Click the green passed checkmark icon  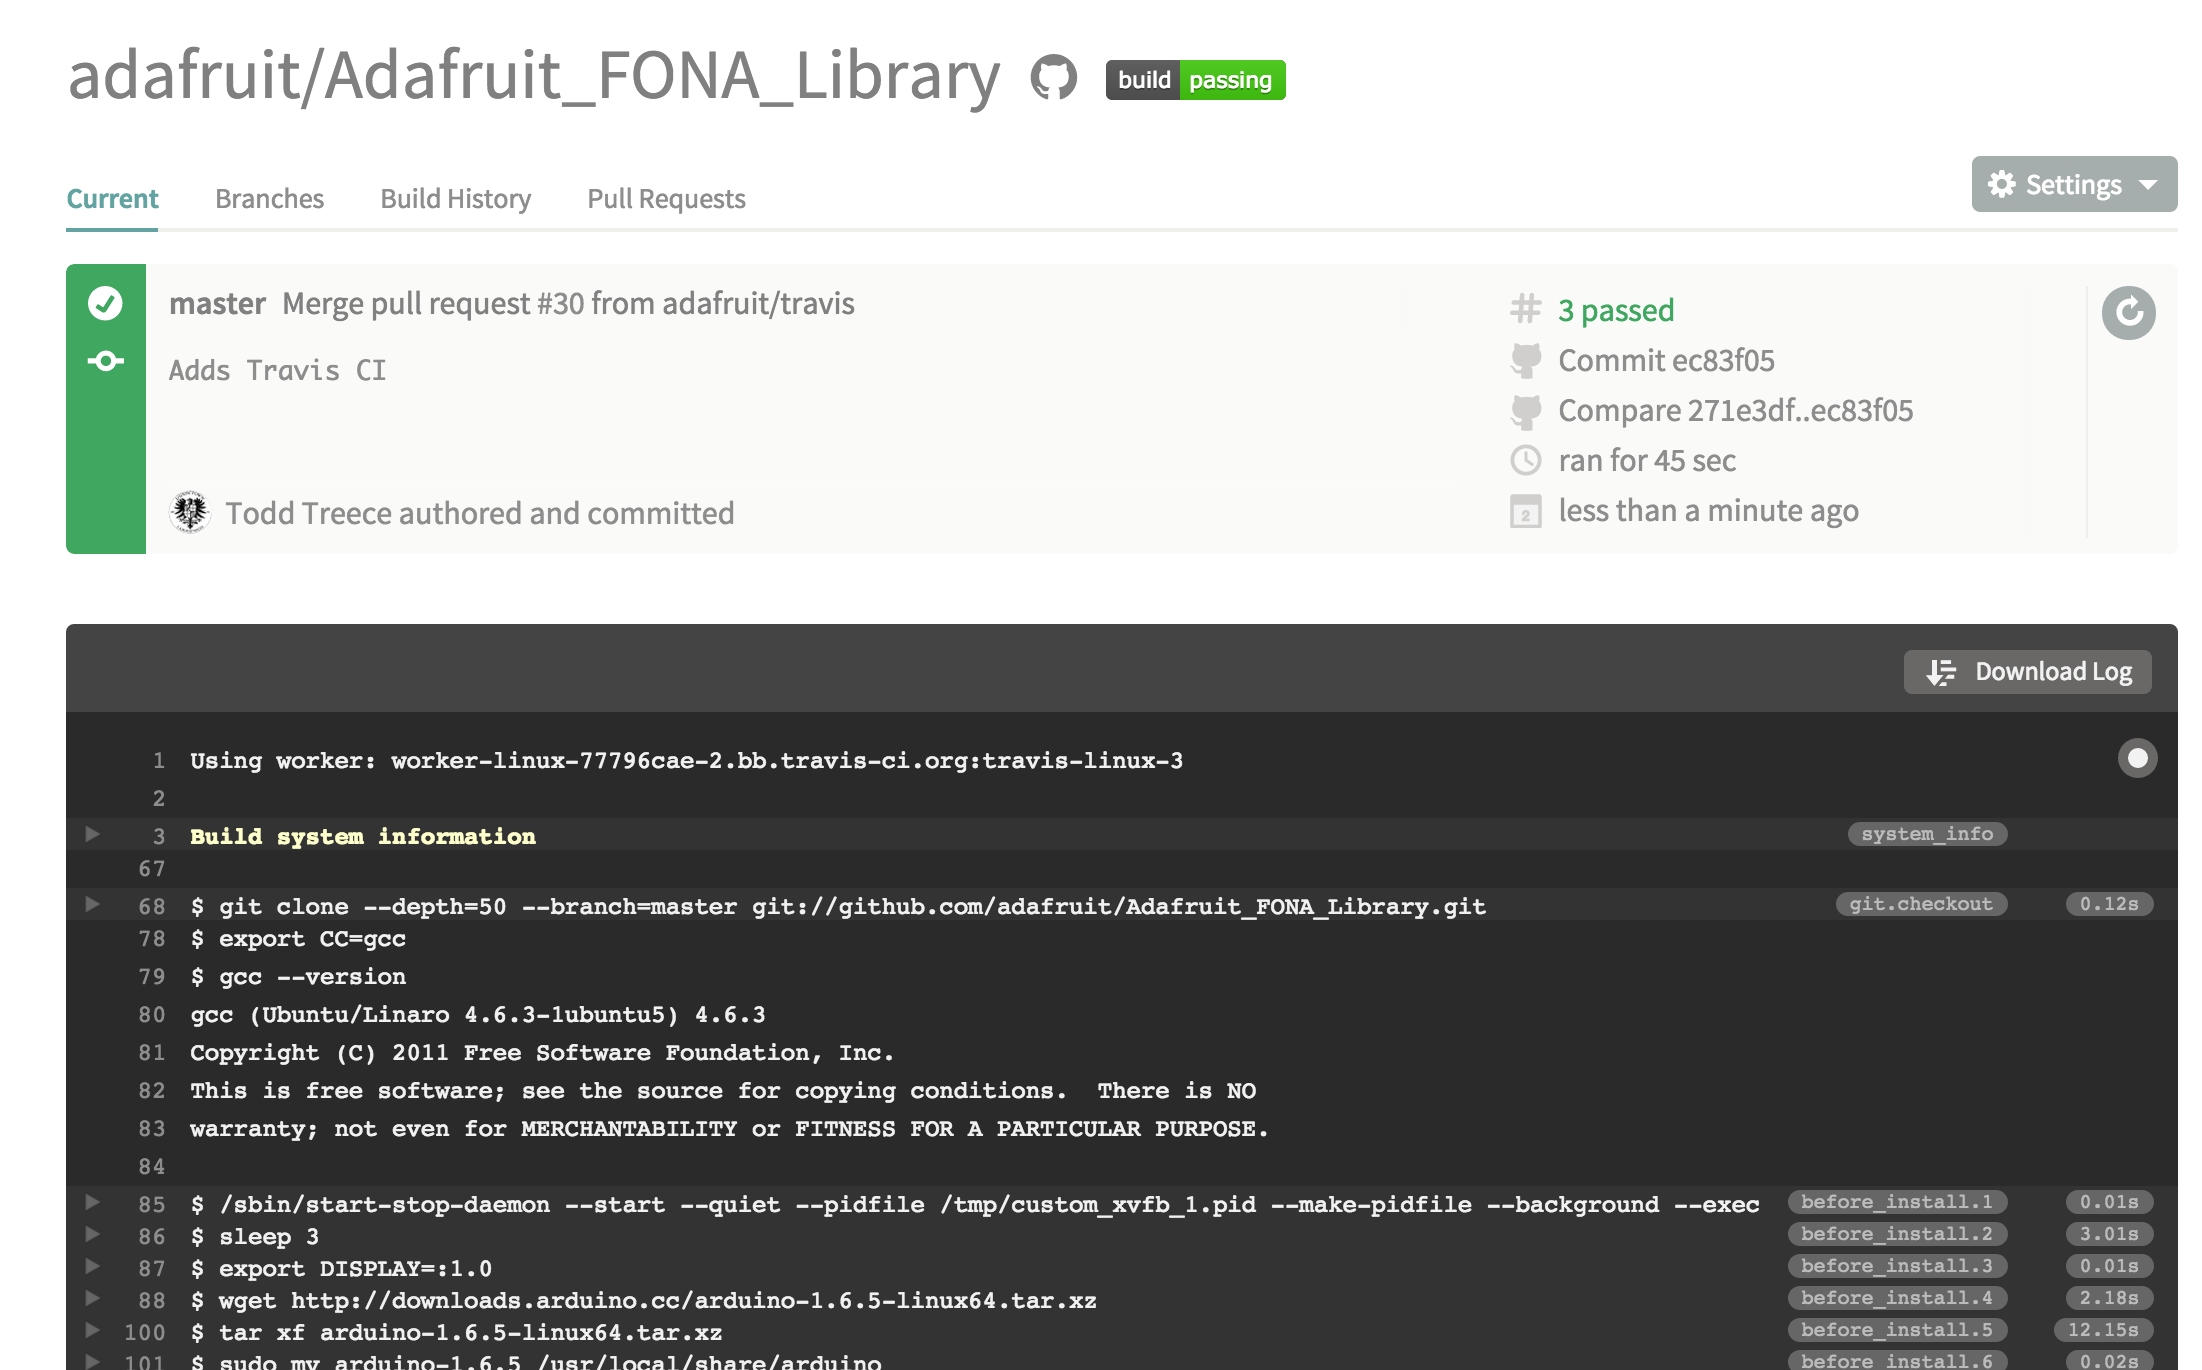point(105,302)
